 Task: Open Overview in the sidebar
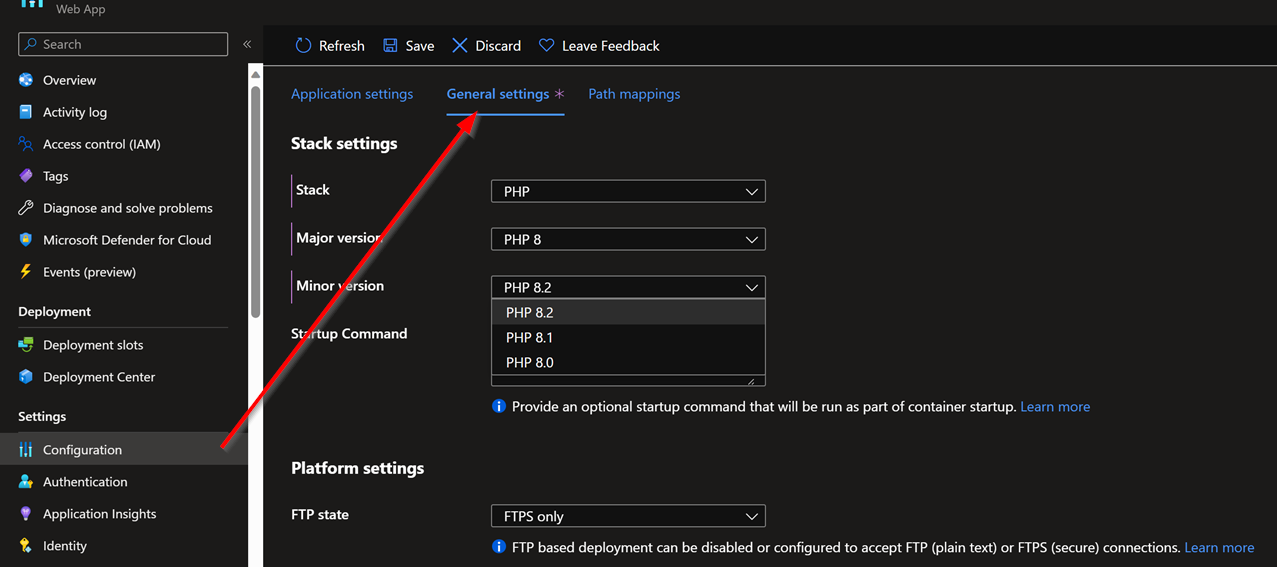70,80
